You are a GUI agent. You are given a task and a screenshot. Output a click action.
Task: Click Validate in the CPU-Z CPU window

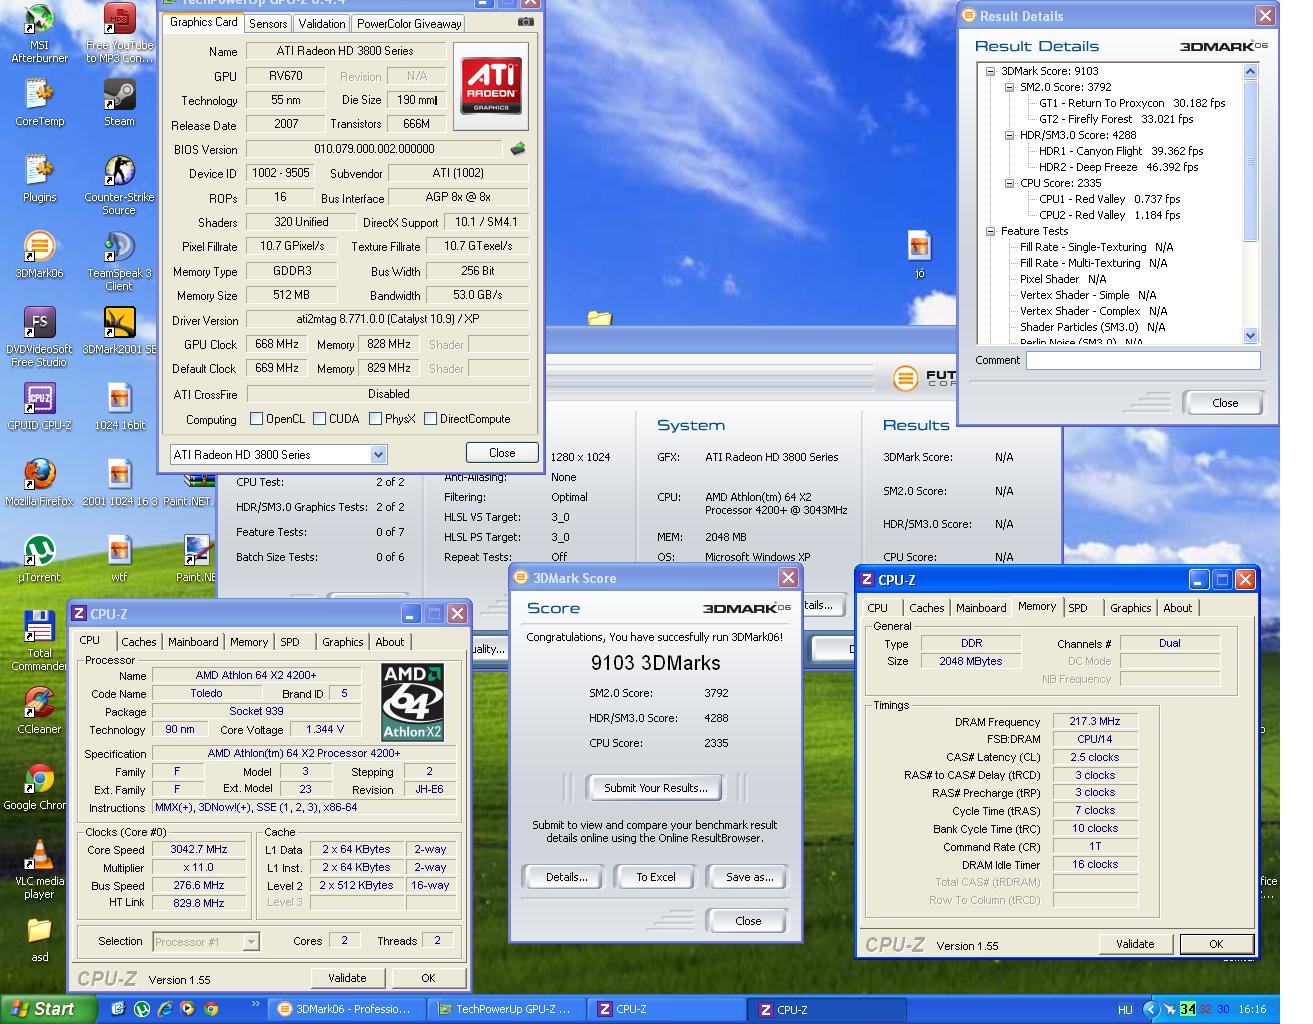coord(347,978)
